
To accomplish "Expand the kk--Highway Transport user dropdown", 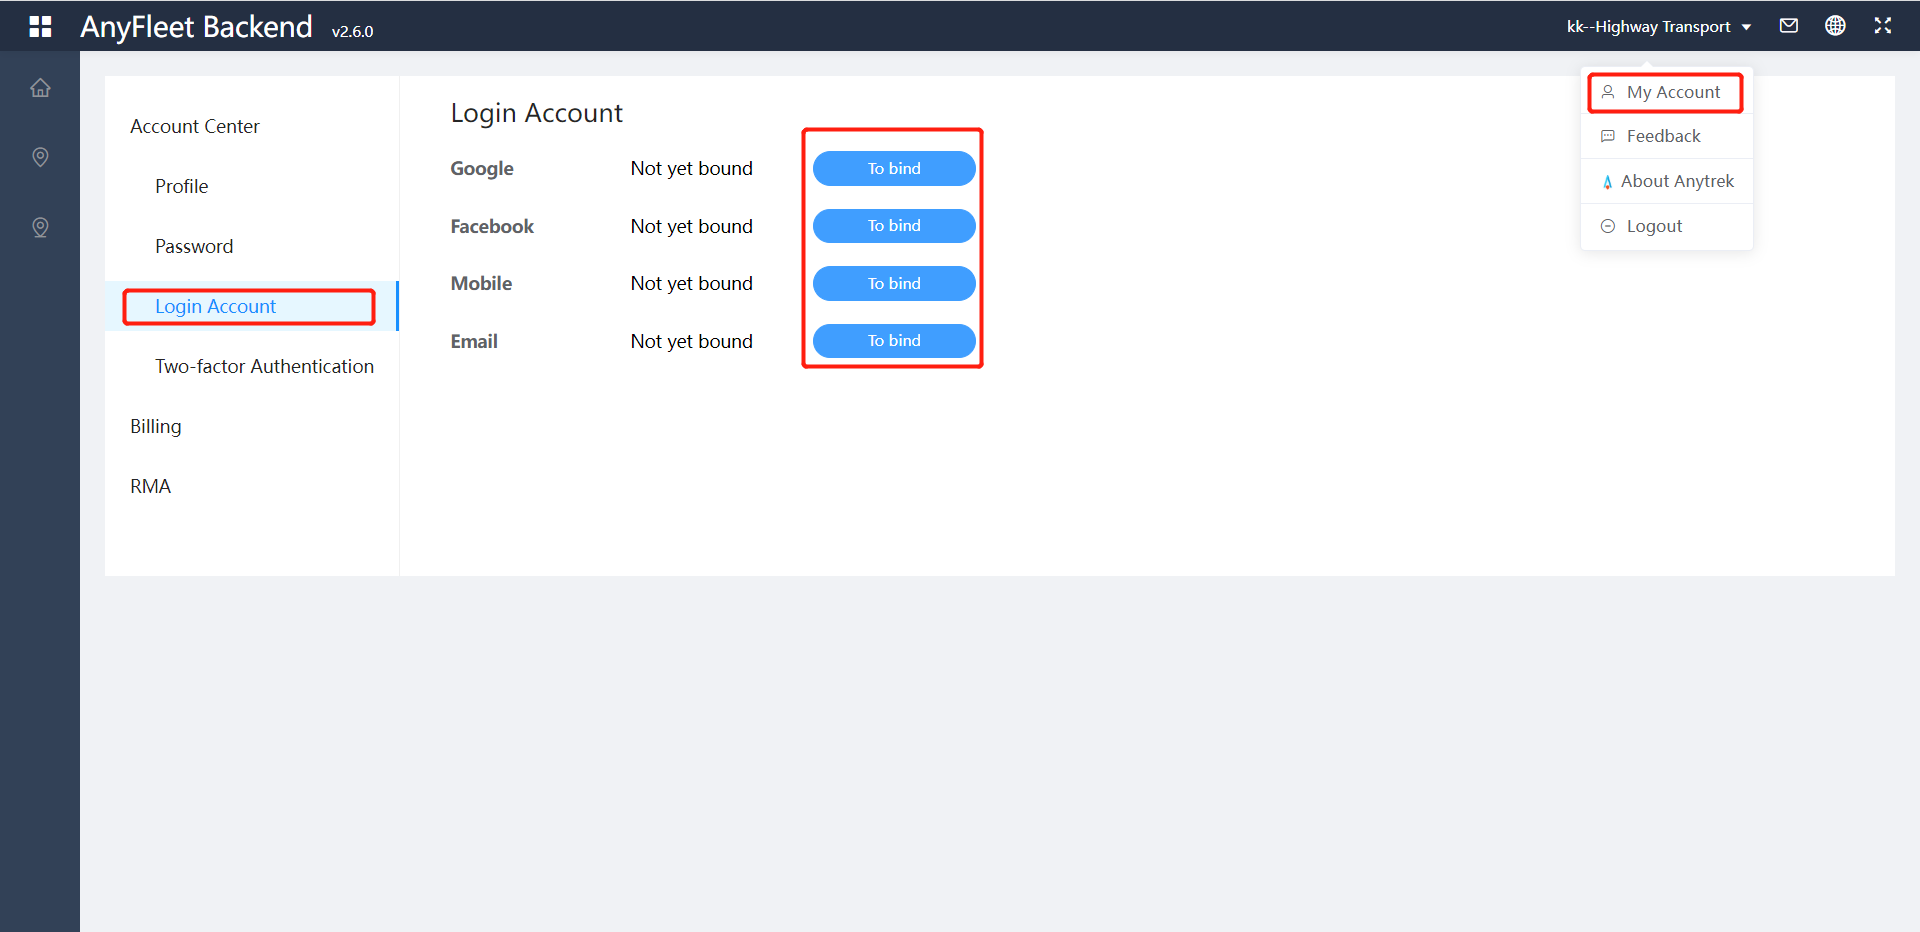I will (1658, 27).
